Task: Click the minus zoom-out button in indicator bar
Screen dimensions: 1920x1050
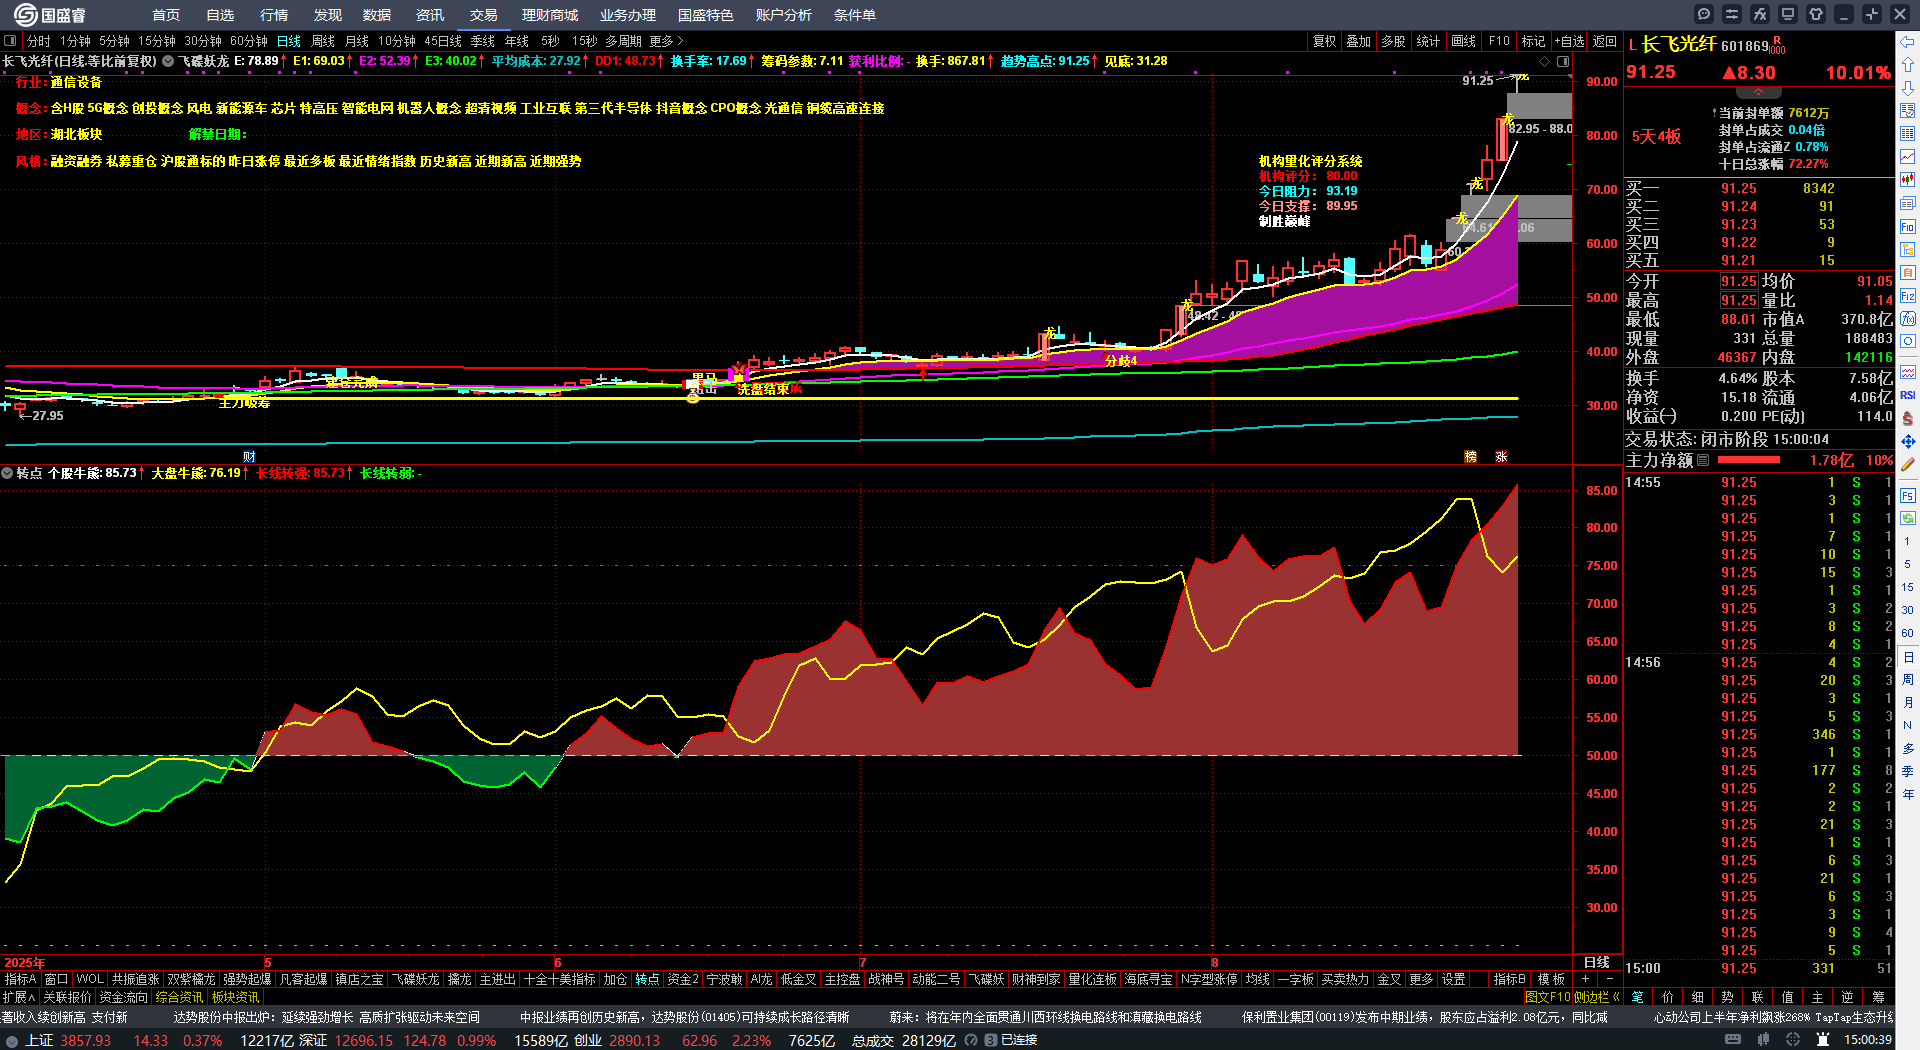Action: pyautogui.click(x=1609, y=980)
